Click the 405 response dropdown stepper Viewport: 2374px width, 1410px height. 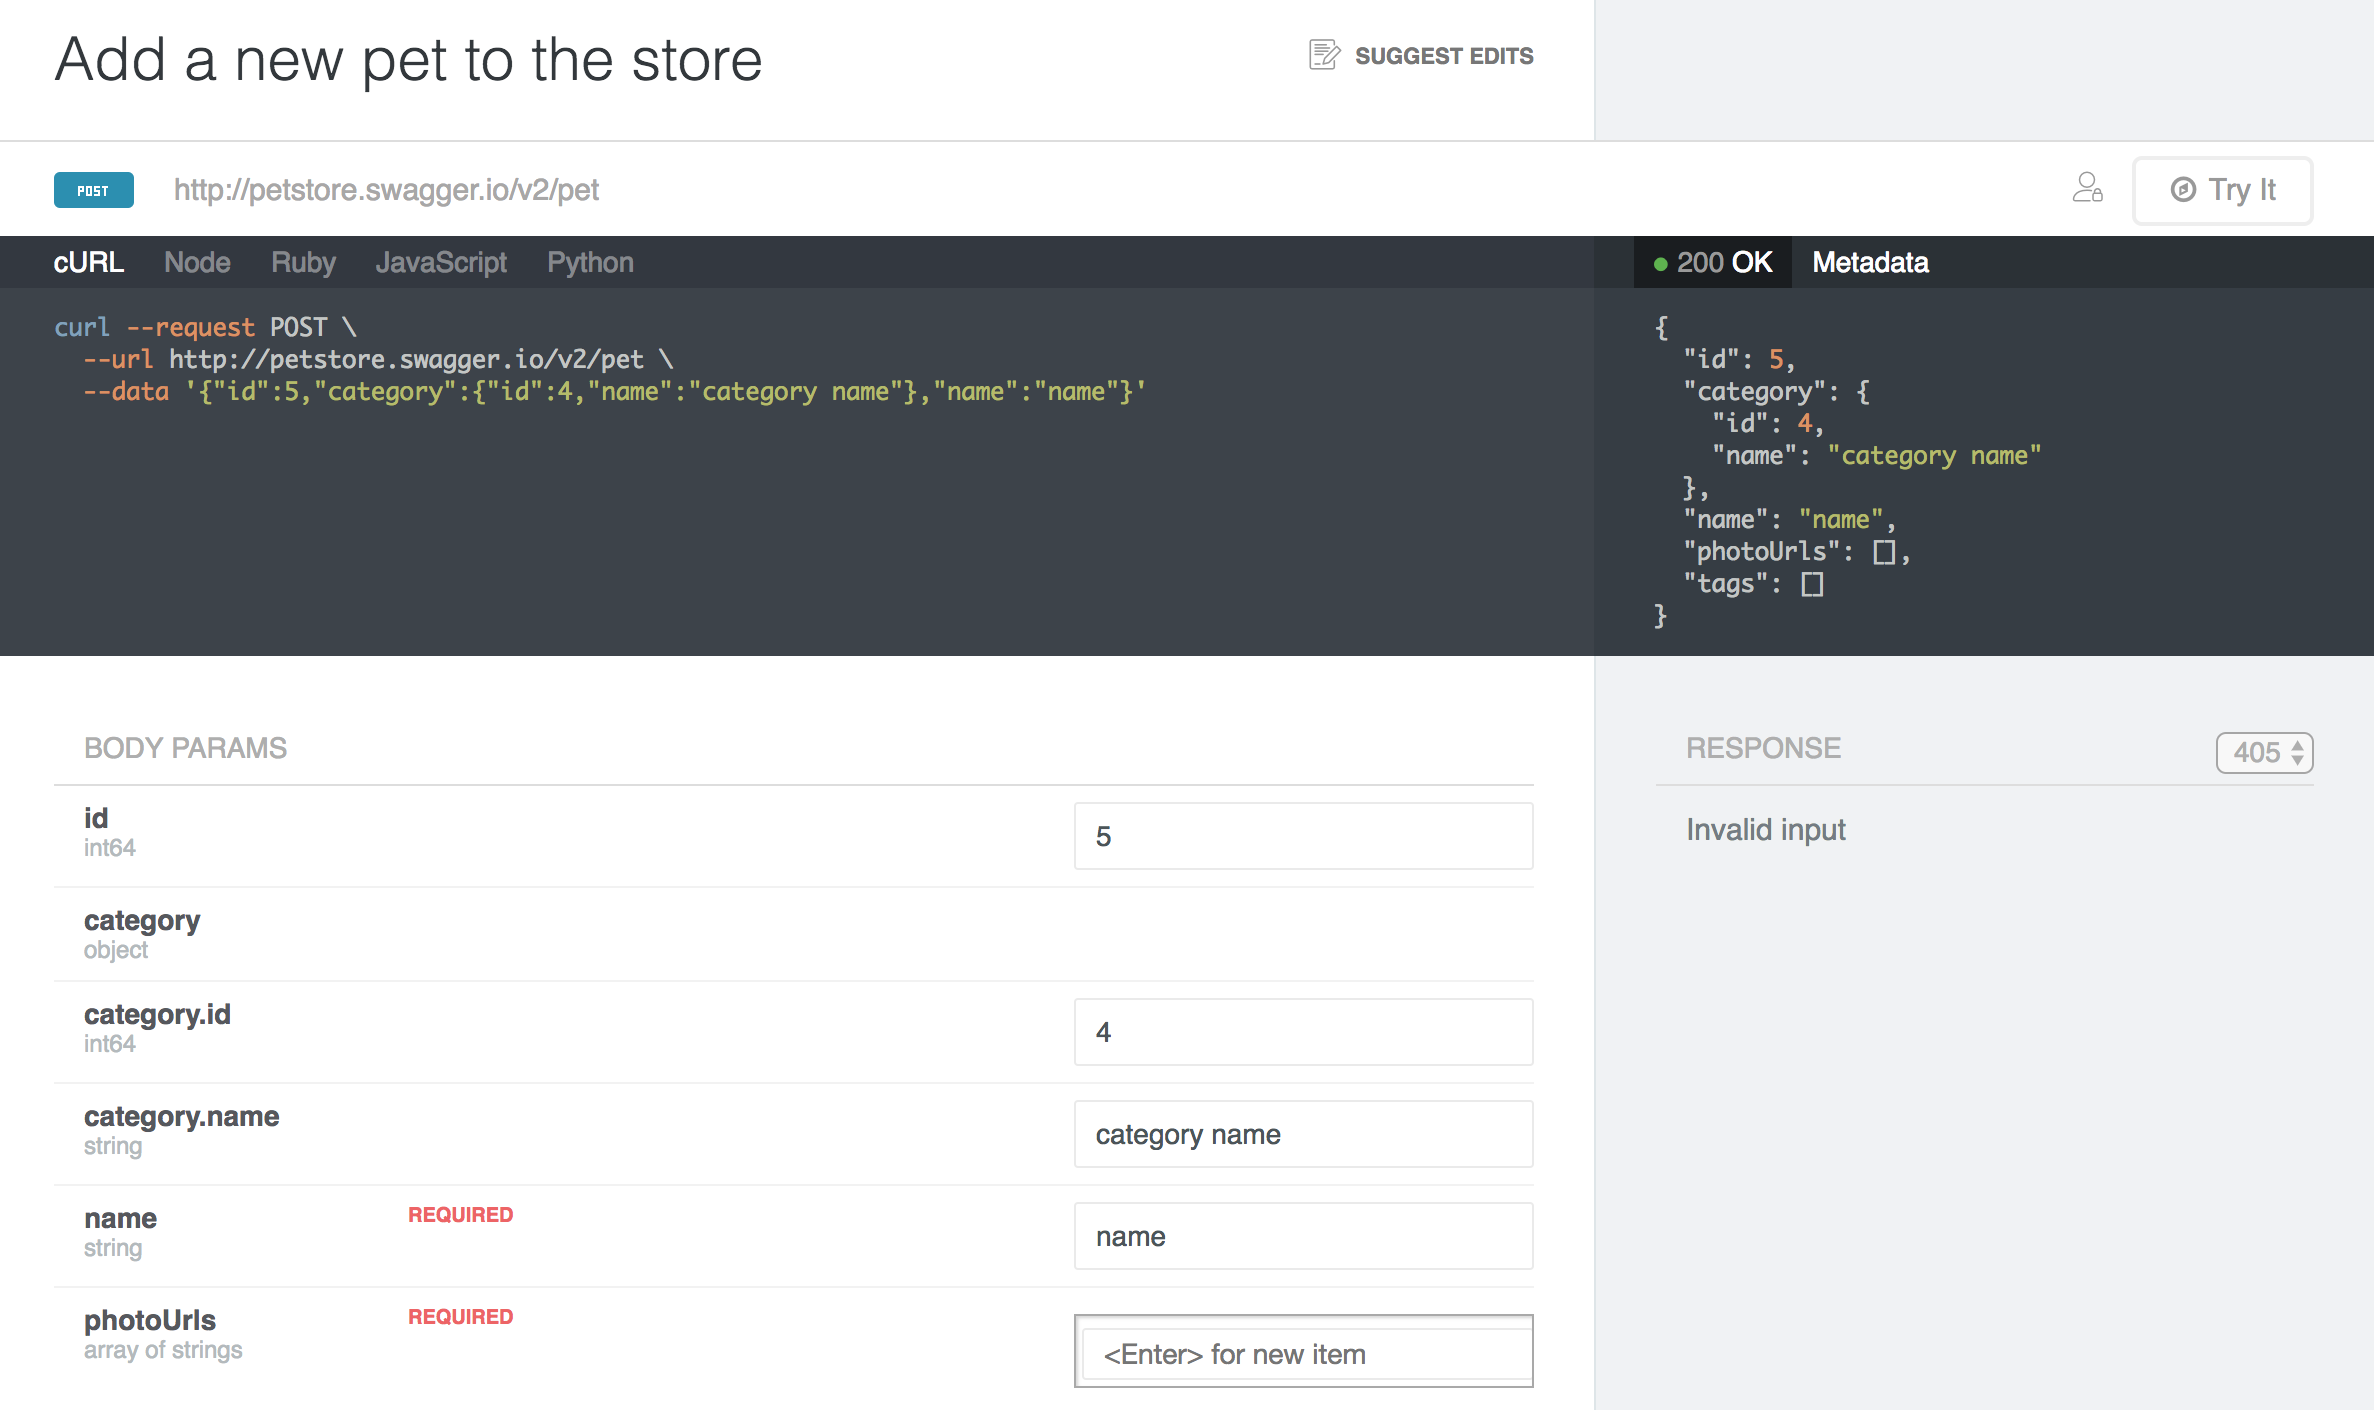[2263, 750]
